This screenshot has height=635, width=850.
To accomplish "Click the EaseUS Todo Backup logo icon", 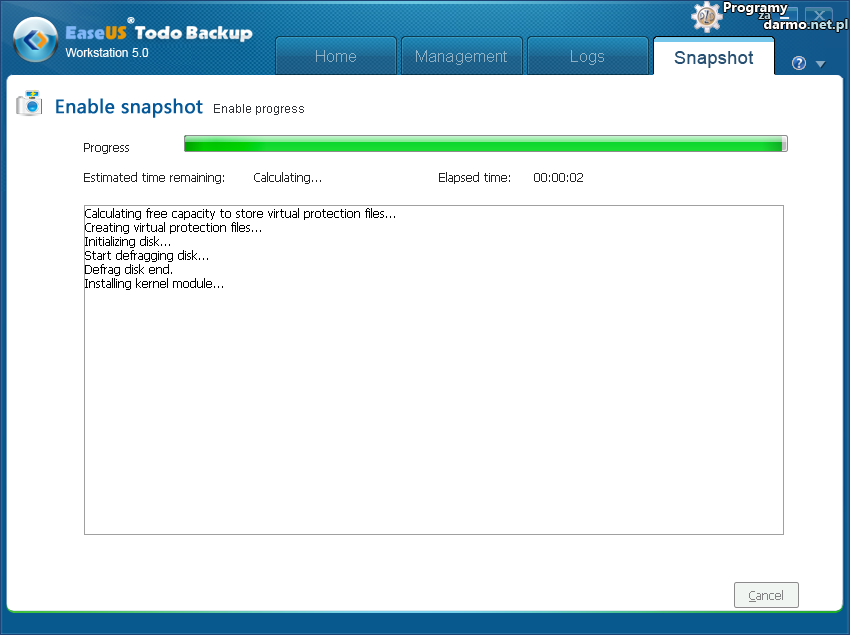I will click(36, 41).
